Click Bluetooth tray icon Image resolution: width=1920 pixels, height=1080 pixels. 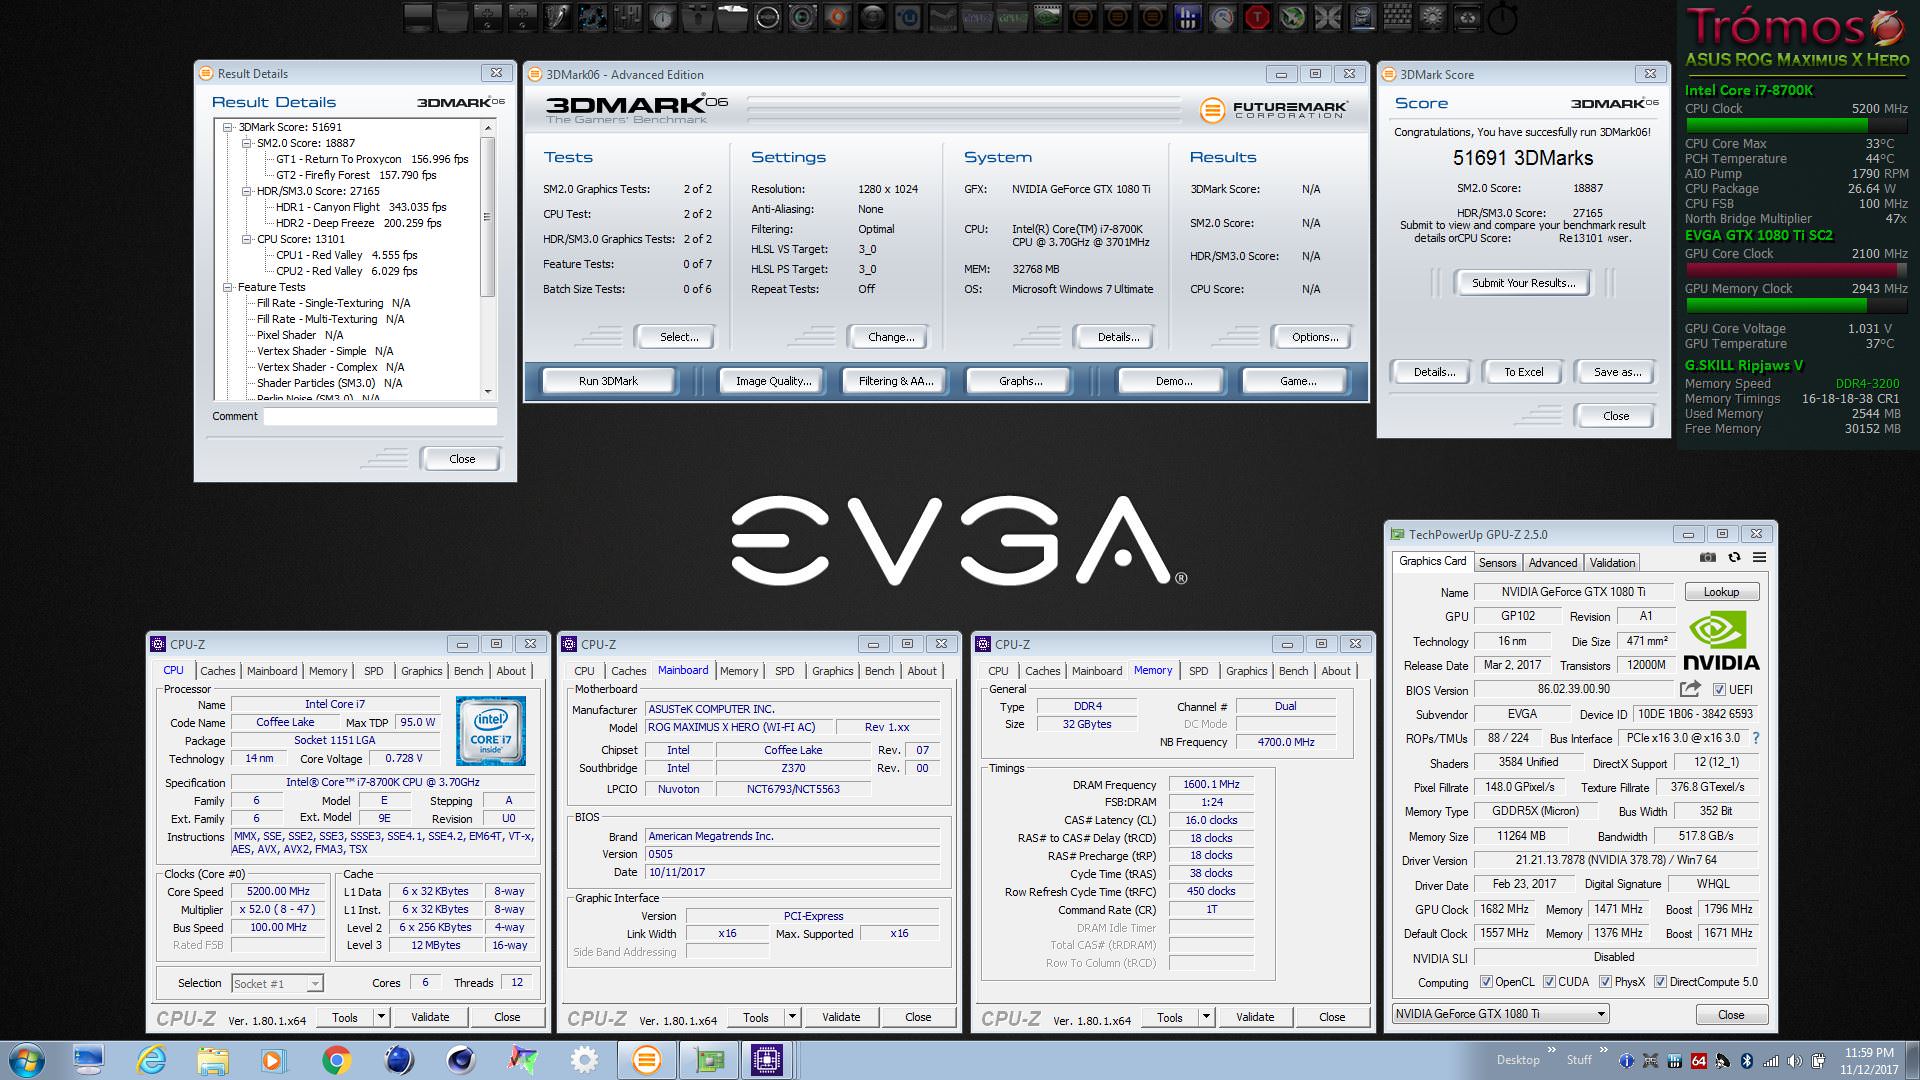point(1747,1061)
